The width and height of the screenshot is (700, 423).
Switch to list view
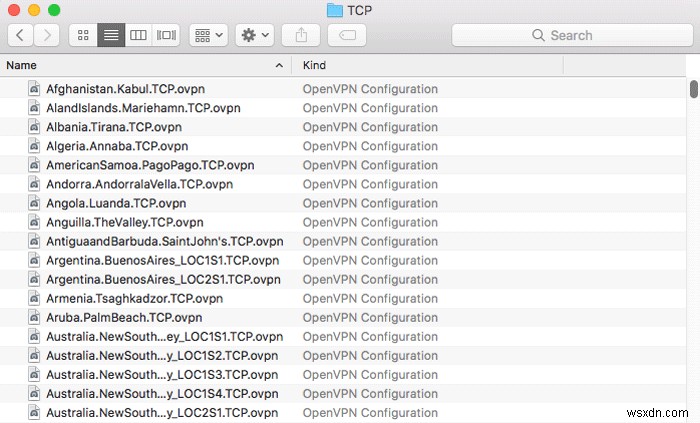pos(111,35)
